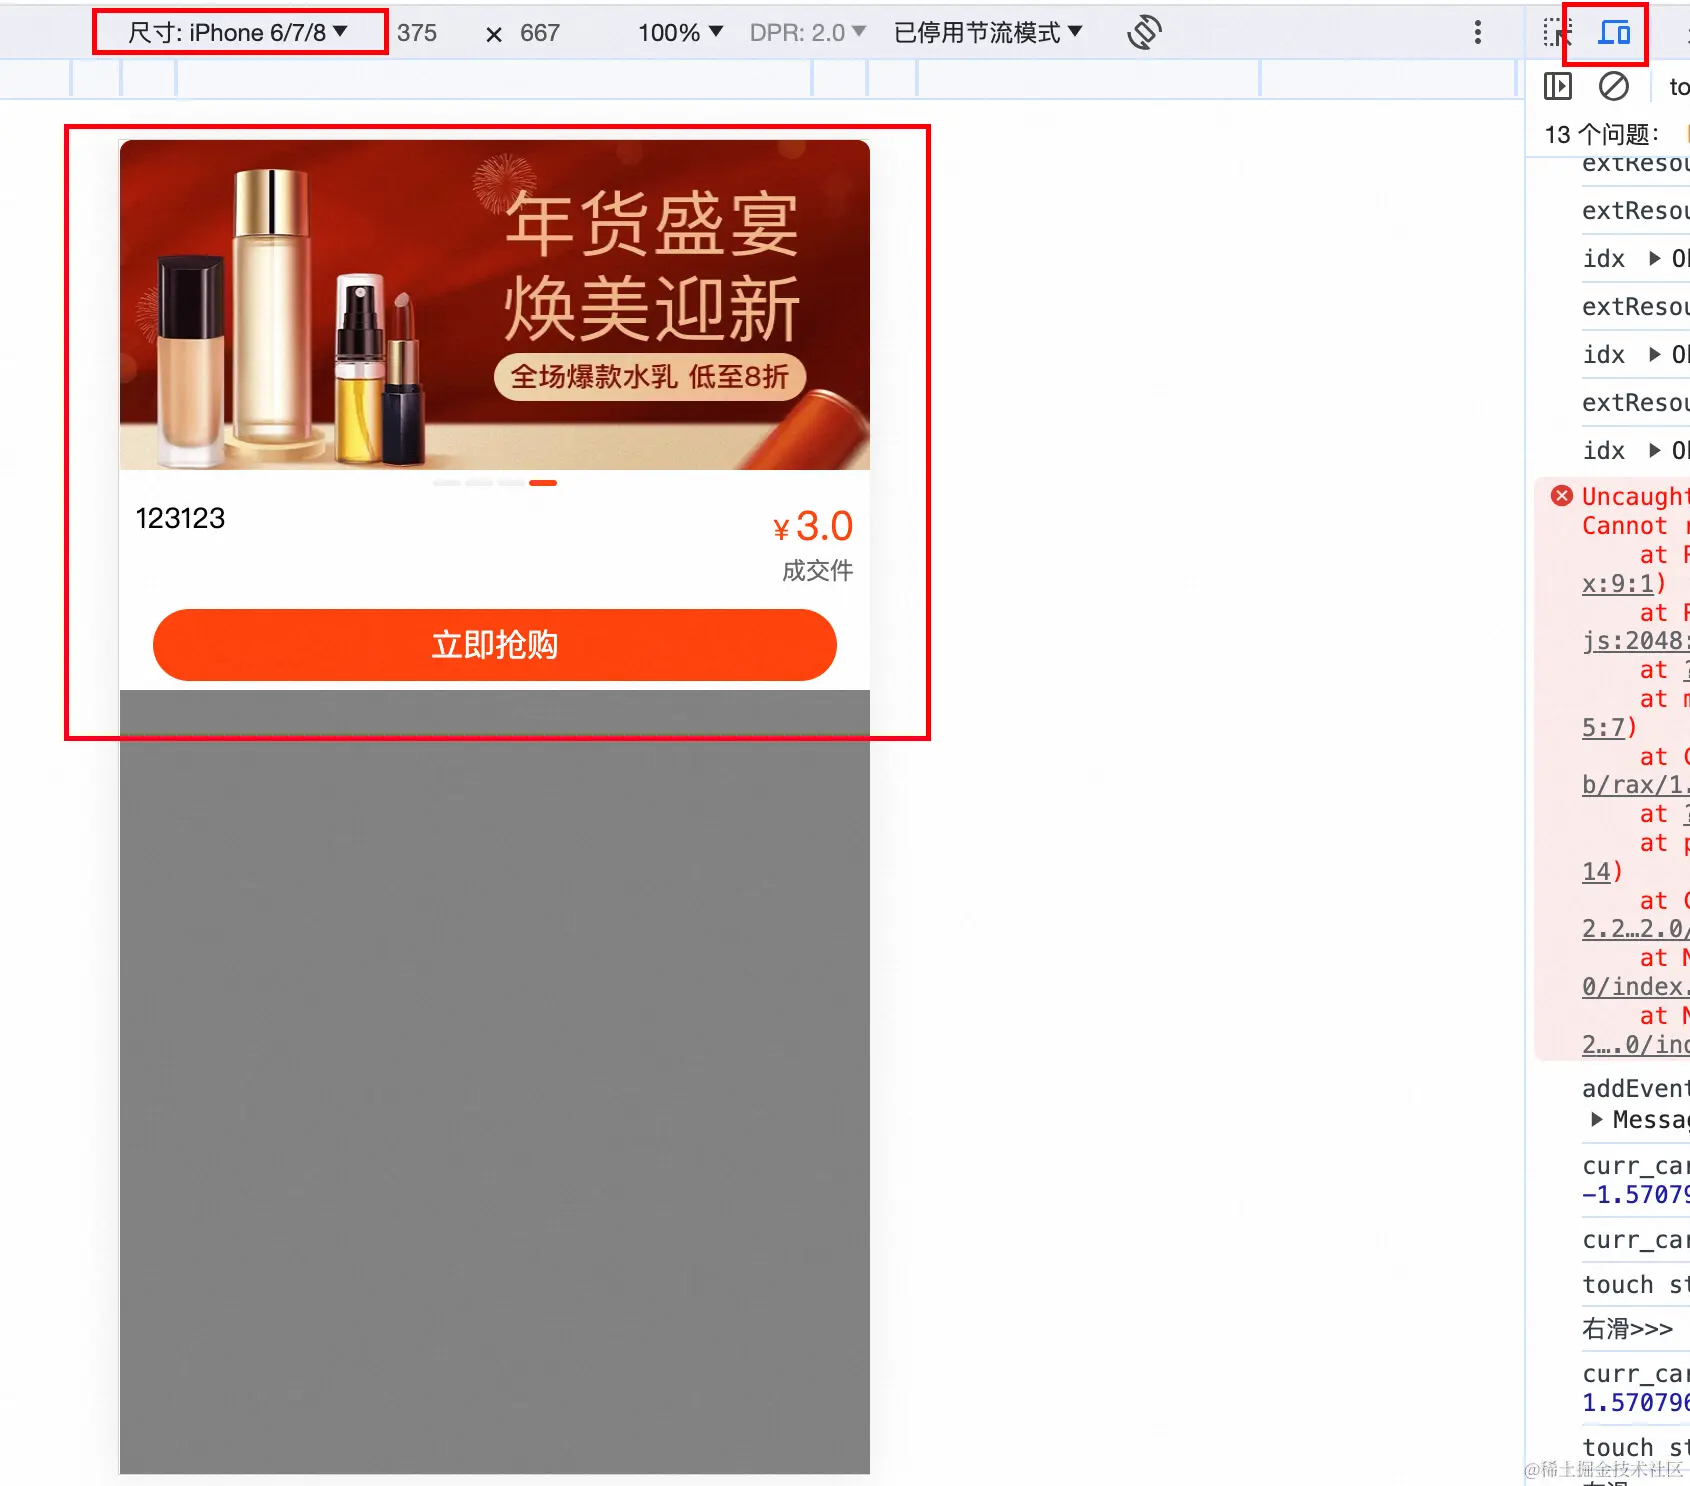Viewport: 1690px width, 1486px height.
Task: Open the 已停用节流模式 throttling dropdown
Action: 988,33
